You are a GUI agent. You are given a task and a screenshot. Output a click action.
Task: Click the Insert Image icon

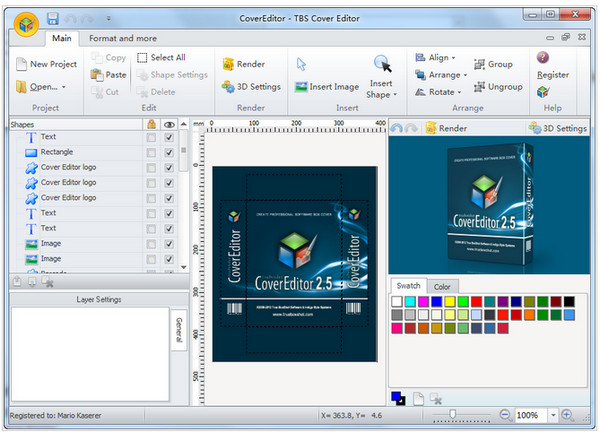pos(302,87)
